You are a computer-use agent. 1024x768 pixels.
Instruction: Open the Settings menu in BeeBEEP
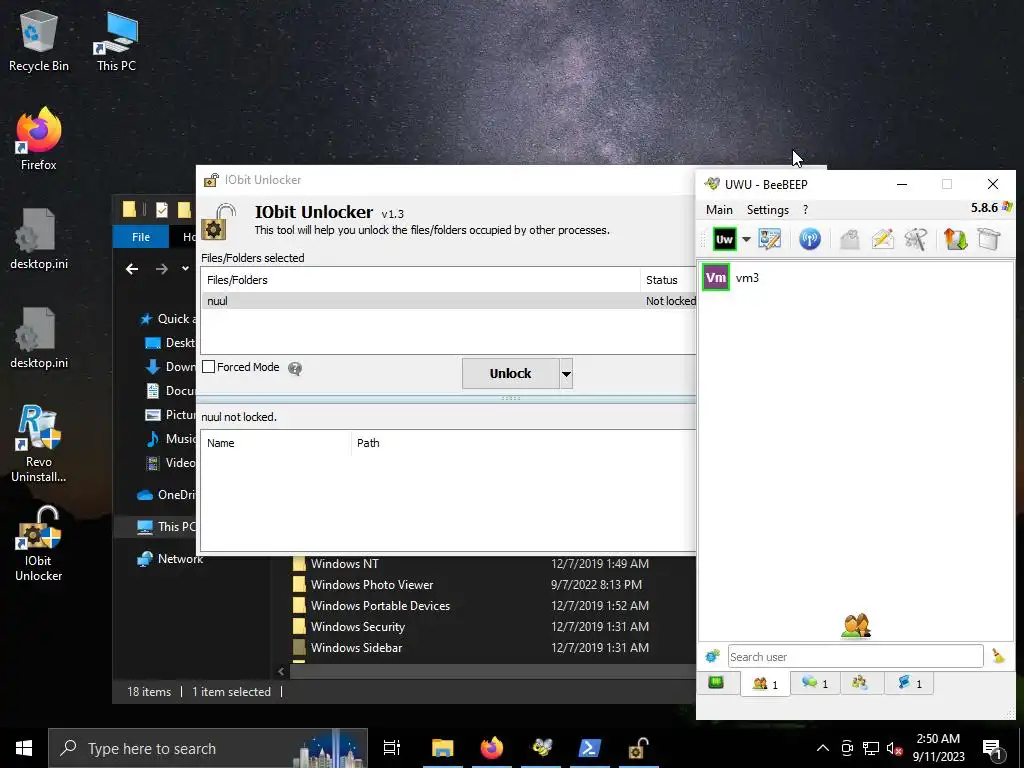[x=767, y=210]
